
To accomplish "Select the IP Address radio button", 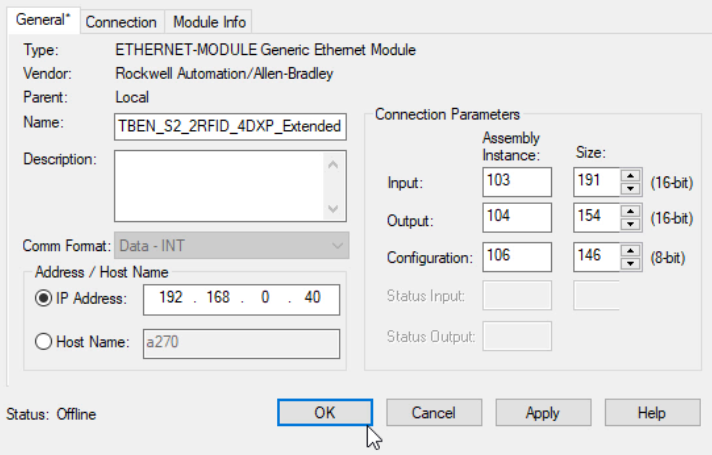I will click(x=44, y=299).
